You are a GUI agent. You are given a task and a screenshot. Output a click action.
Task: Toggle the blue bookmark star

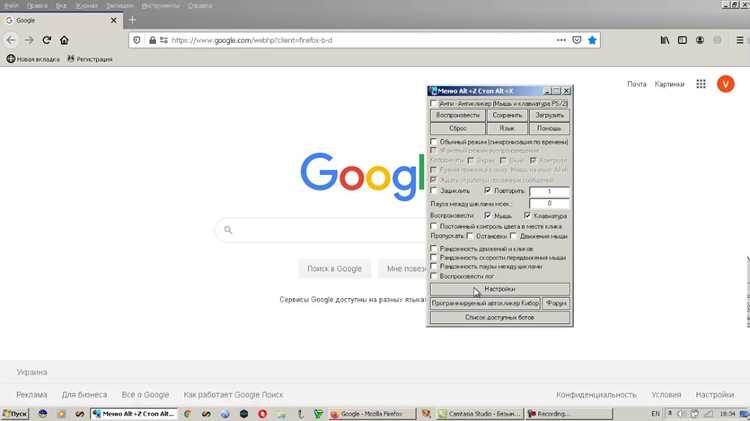pos(592,40)
